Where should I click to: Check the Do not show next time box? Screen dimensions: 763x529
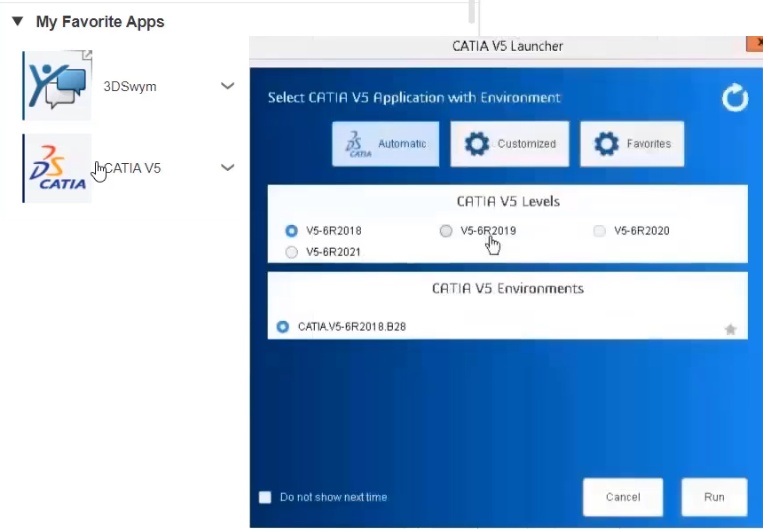point(265,497)
